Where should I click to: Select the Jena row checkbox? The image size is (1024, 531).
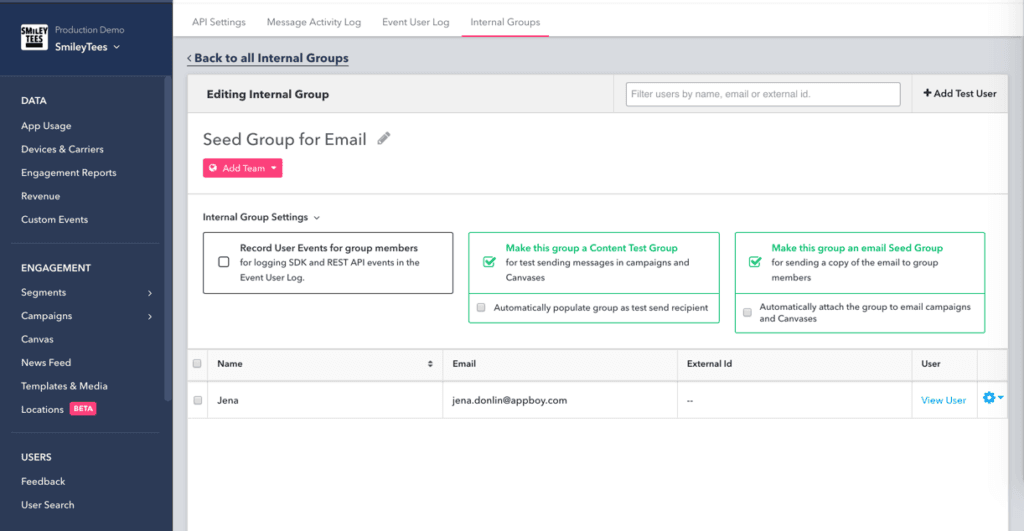tap(197, 400)
